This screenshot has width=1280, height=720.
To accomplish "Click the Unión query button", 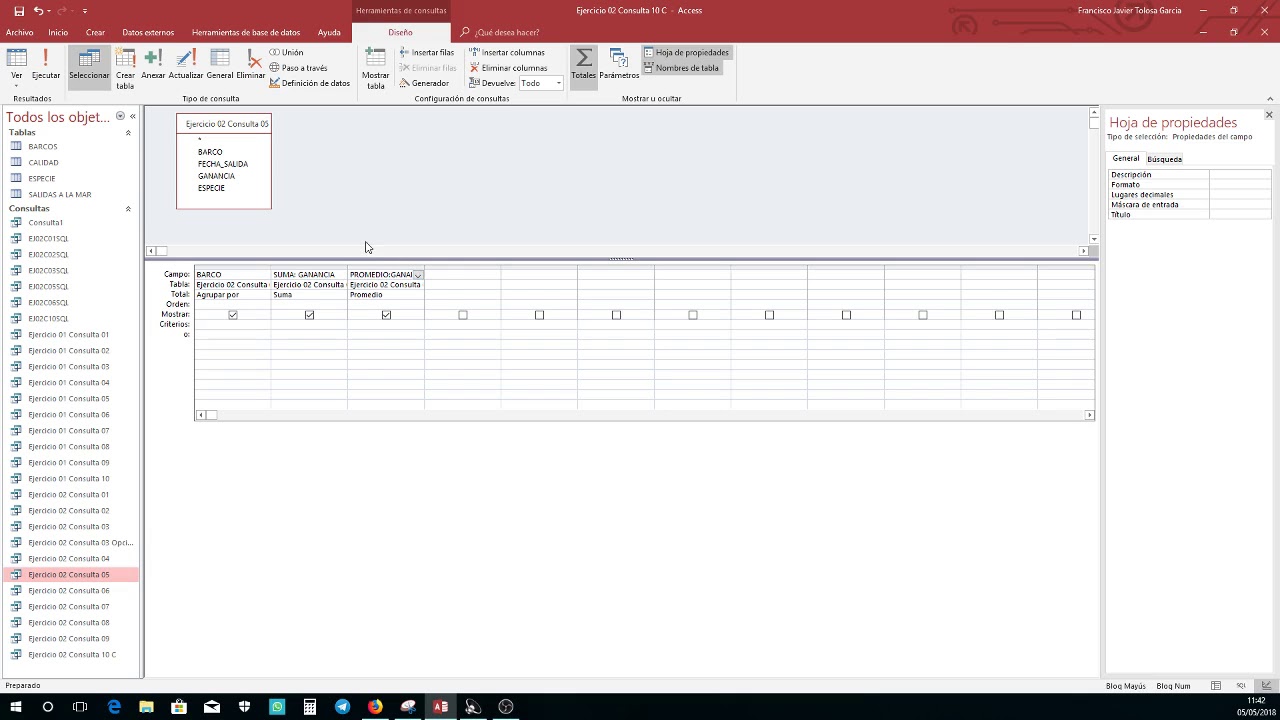I will [x=286, y=52].
